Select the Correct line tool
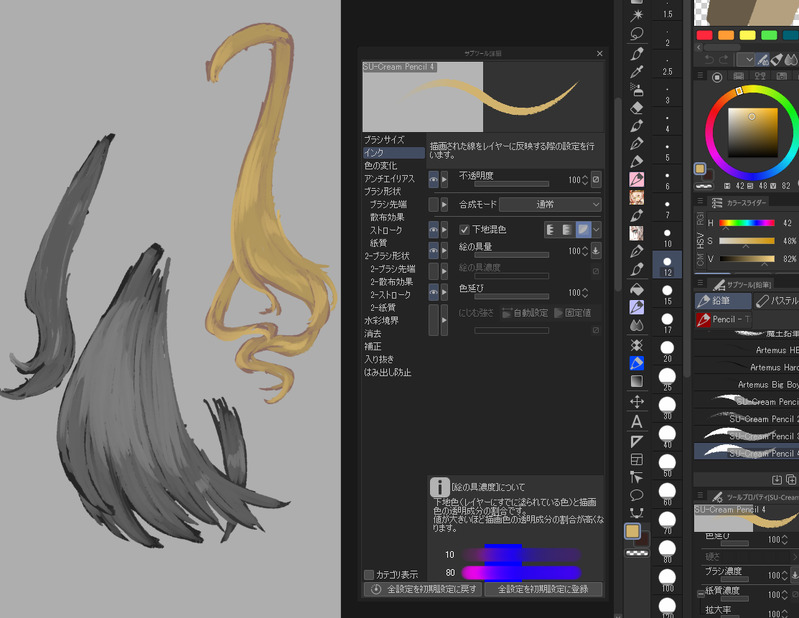 point(636,513)
